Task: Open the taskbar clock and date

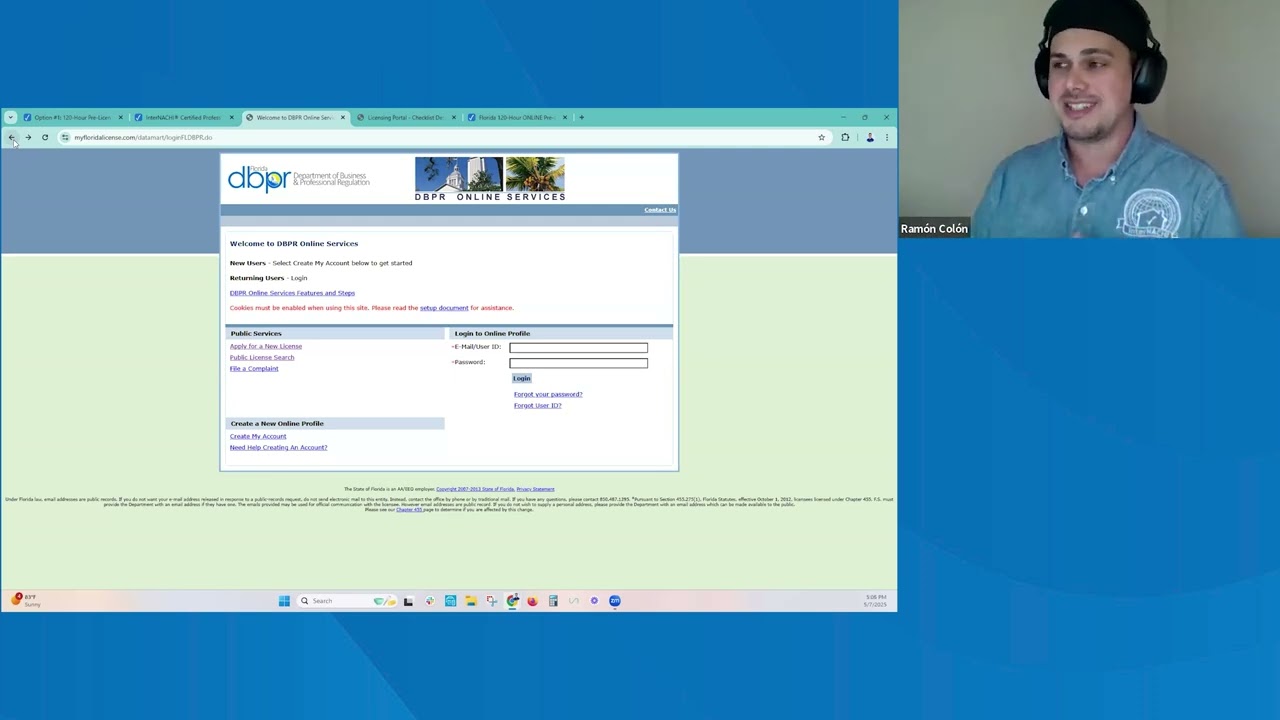Action: [x=875, y=601]
